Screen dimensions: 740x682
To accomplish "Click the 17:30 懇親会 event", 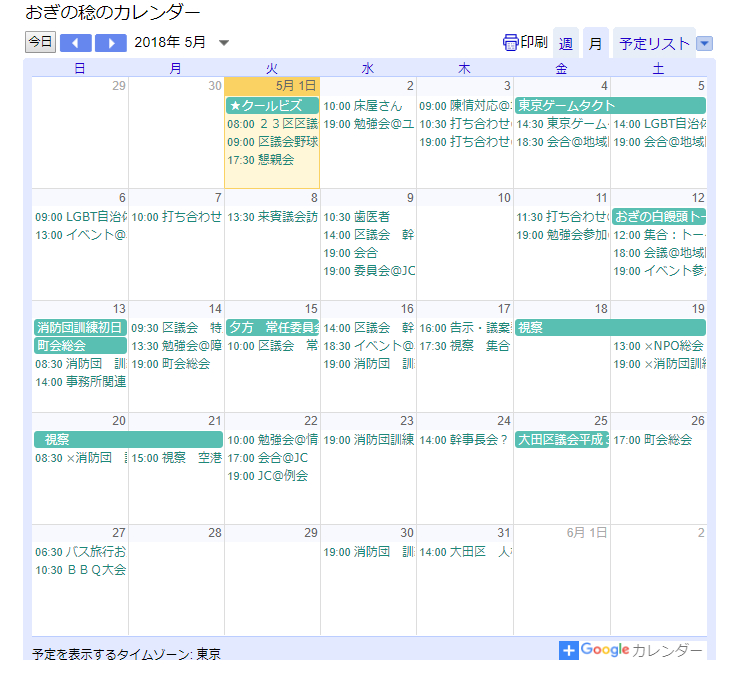I will [x=262, y=160].
